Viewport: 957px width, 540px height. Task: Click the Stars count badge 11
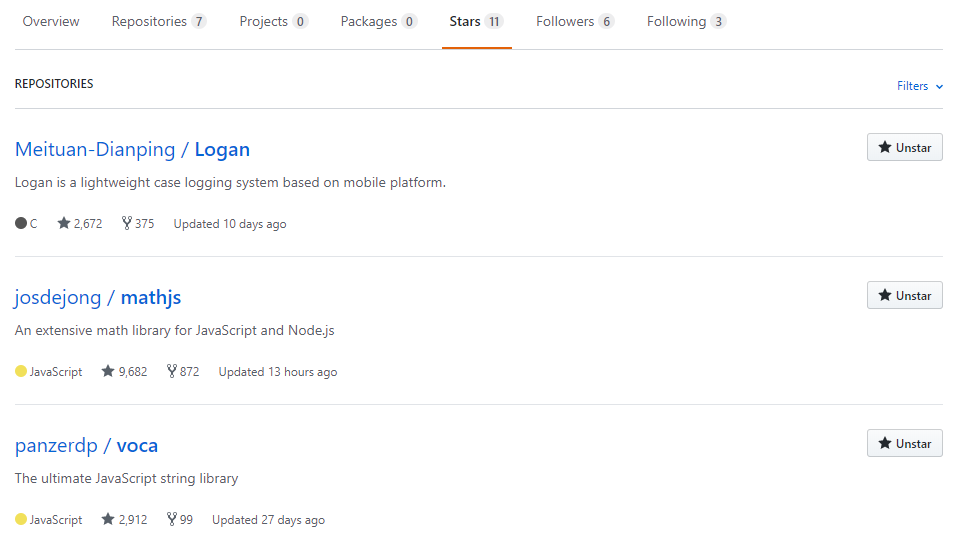click(494, 21)
